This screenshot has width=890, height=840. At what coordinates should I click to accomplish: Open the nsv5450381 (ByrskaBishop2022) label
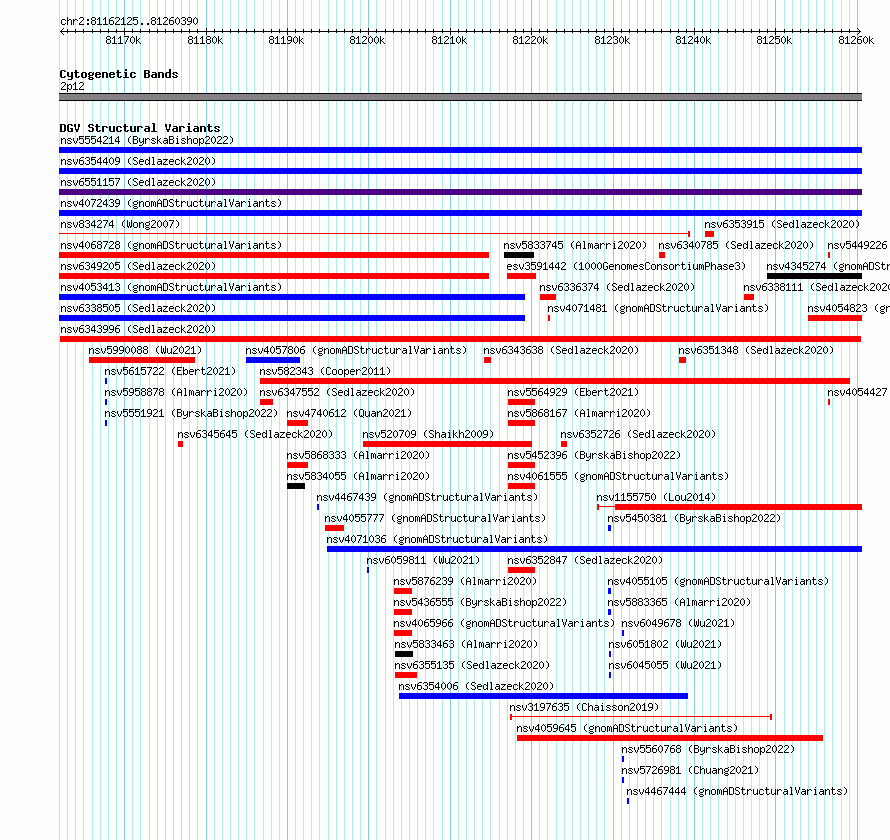coord(694,518)
